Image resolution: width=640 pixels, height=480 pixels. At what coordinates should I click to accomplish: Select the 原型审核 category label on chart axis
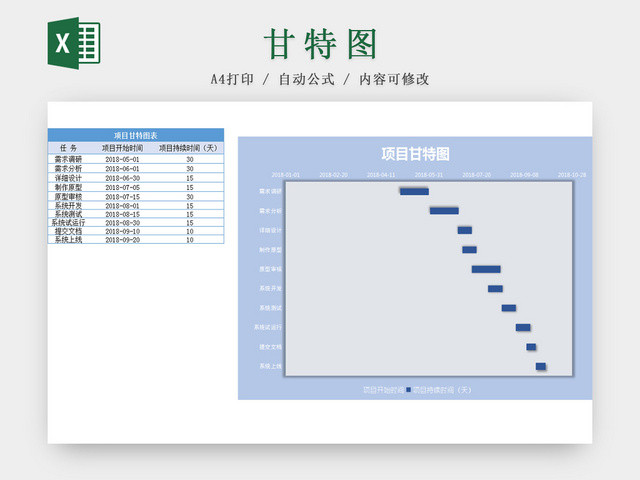tap(270, 269)
